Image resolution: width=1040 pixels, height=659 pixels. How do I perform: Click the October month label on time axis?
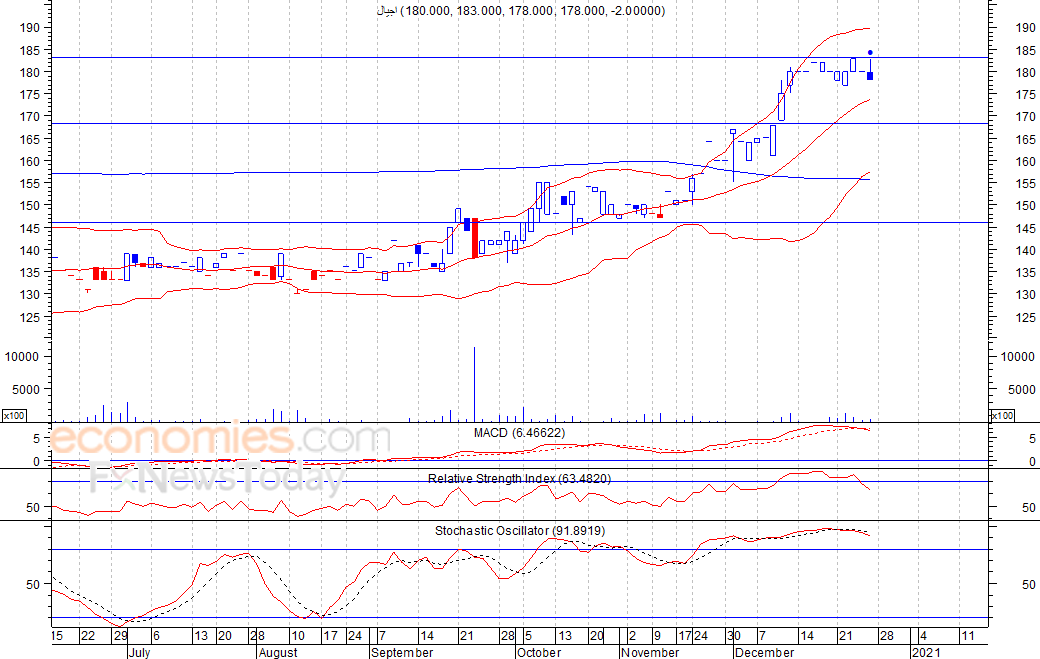coord(539,652)
